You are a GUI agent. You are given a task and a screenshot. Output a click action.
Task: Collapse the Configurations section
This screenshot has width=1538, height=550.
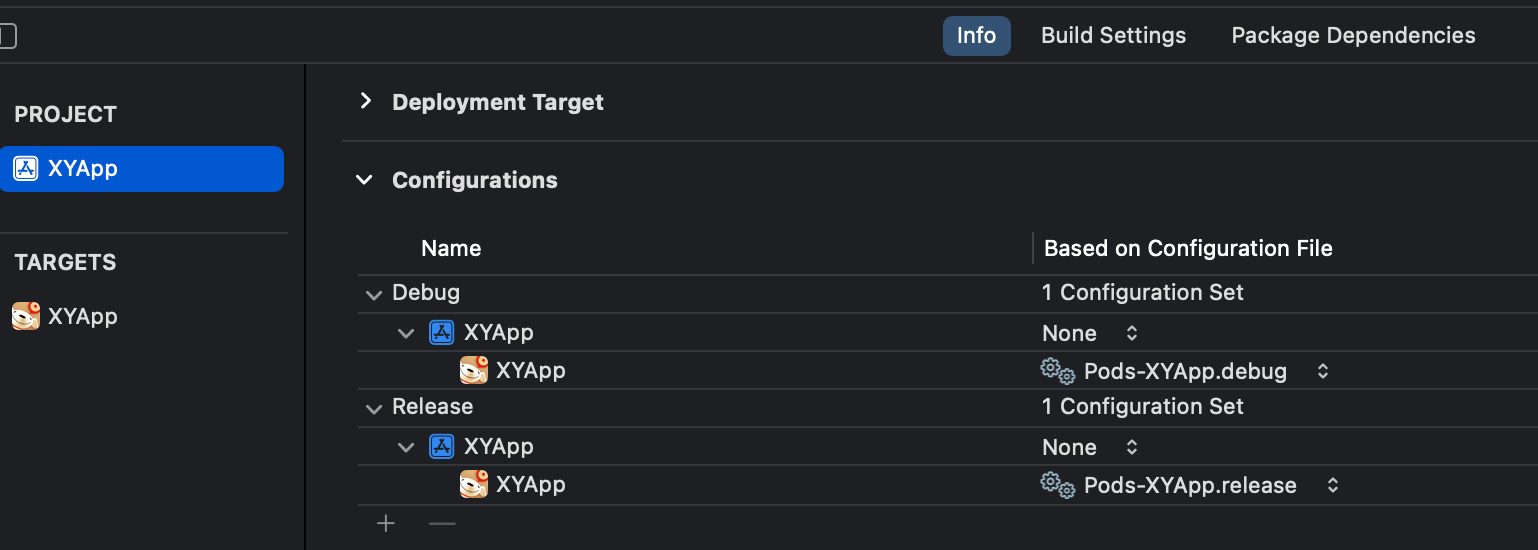(x=366, y=180)
